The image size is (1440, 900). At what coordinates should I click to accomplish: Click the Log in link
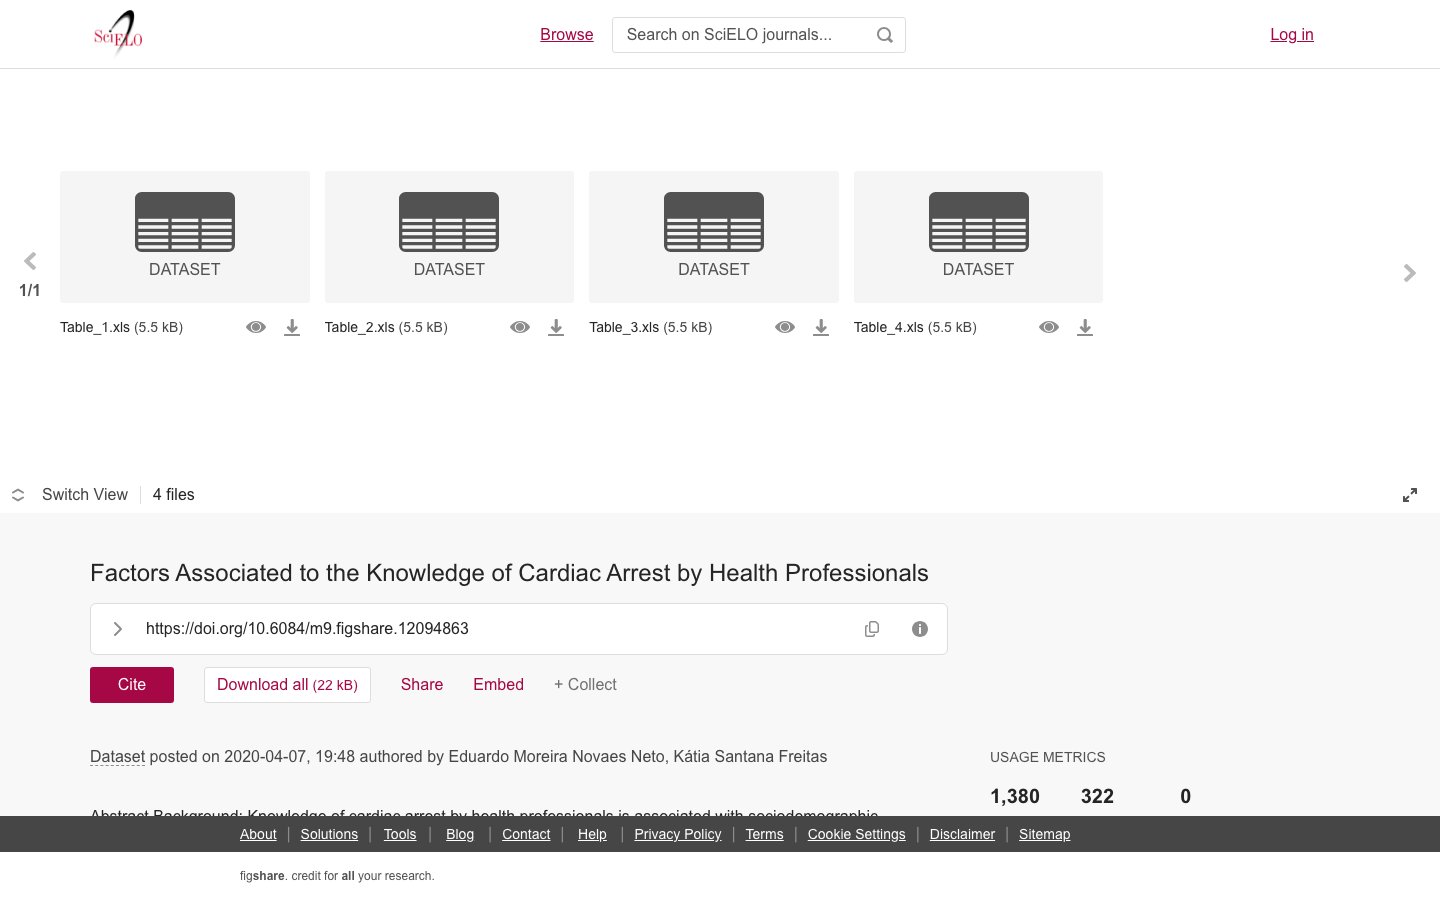1292,34
